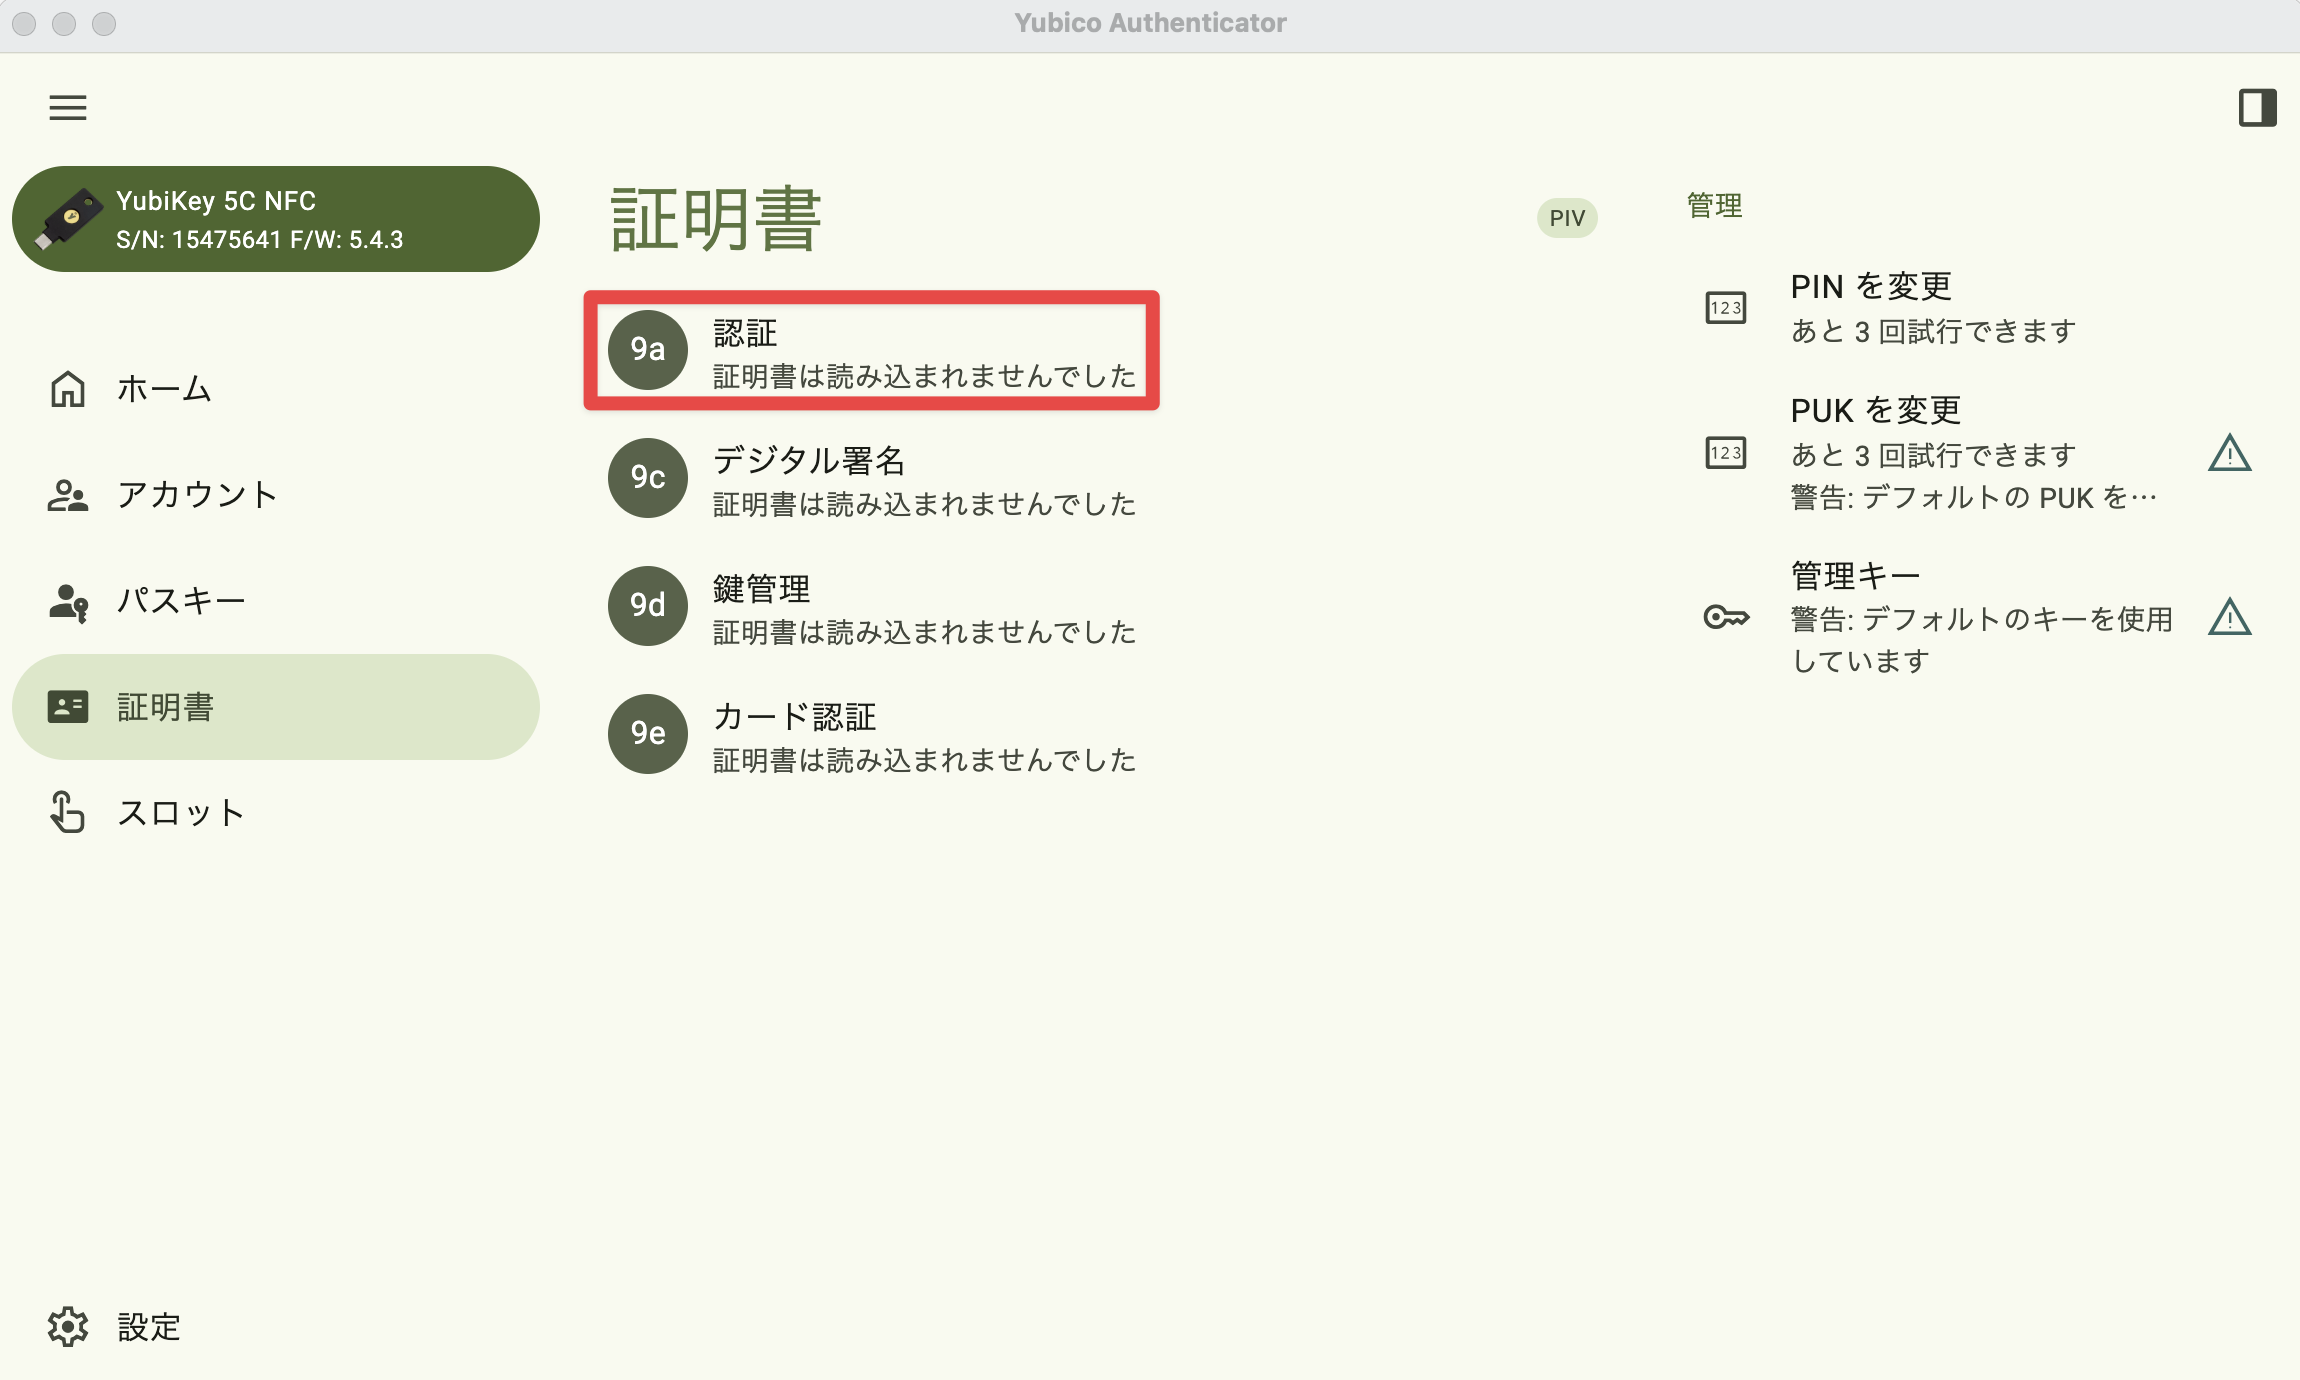
Task: Go to ホーム in the sidebar
Action: (276, 389)
